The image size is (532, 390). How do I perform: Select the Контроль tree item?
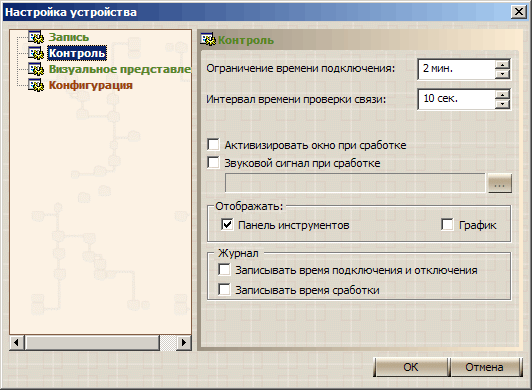coord(77,53)
